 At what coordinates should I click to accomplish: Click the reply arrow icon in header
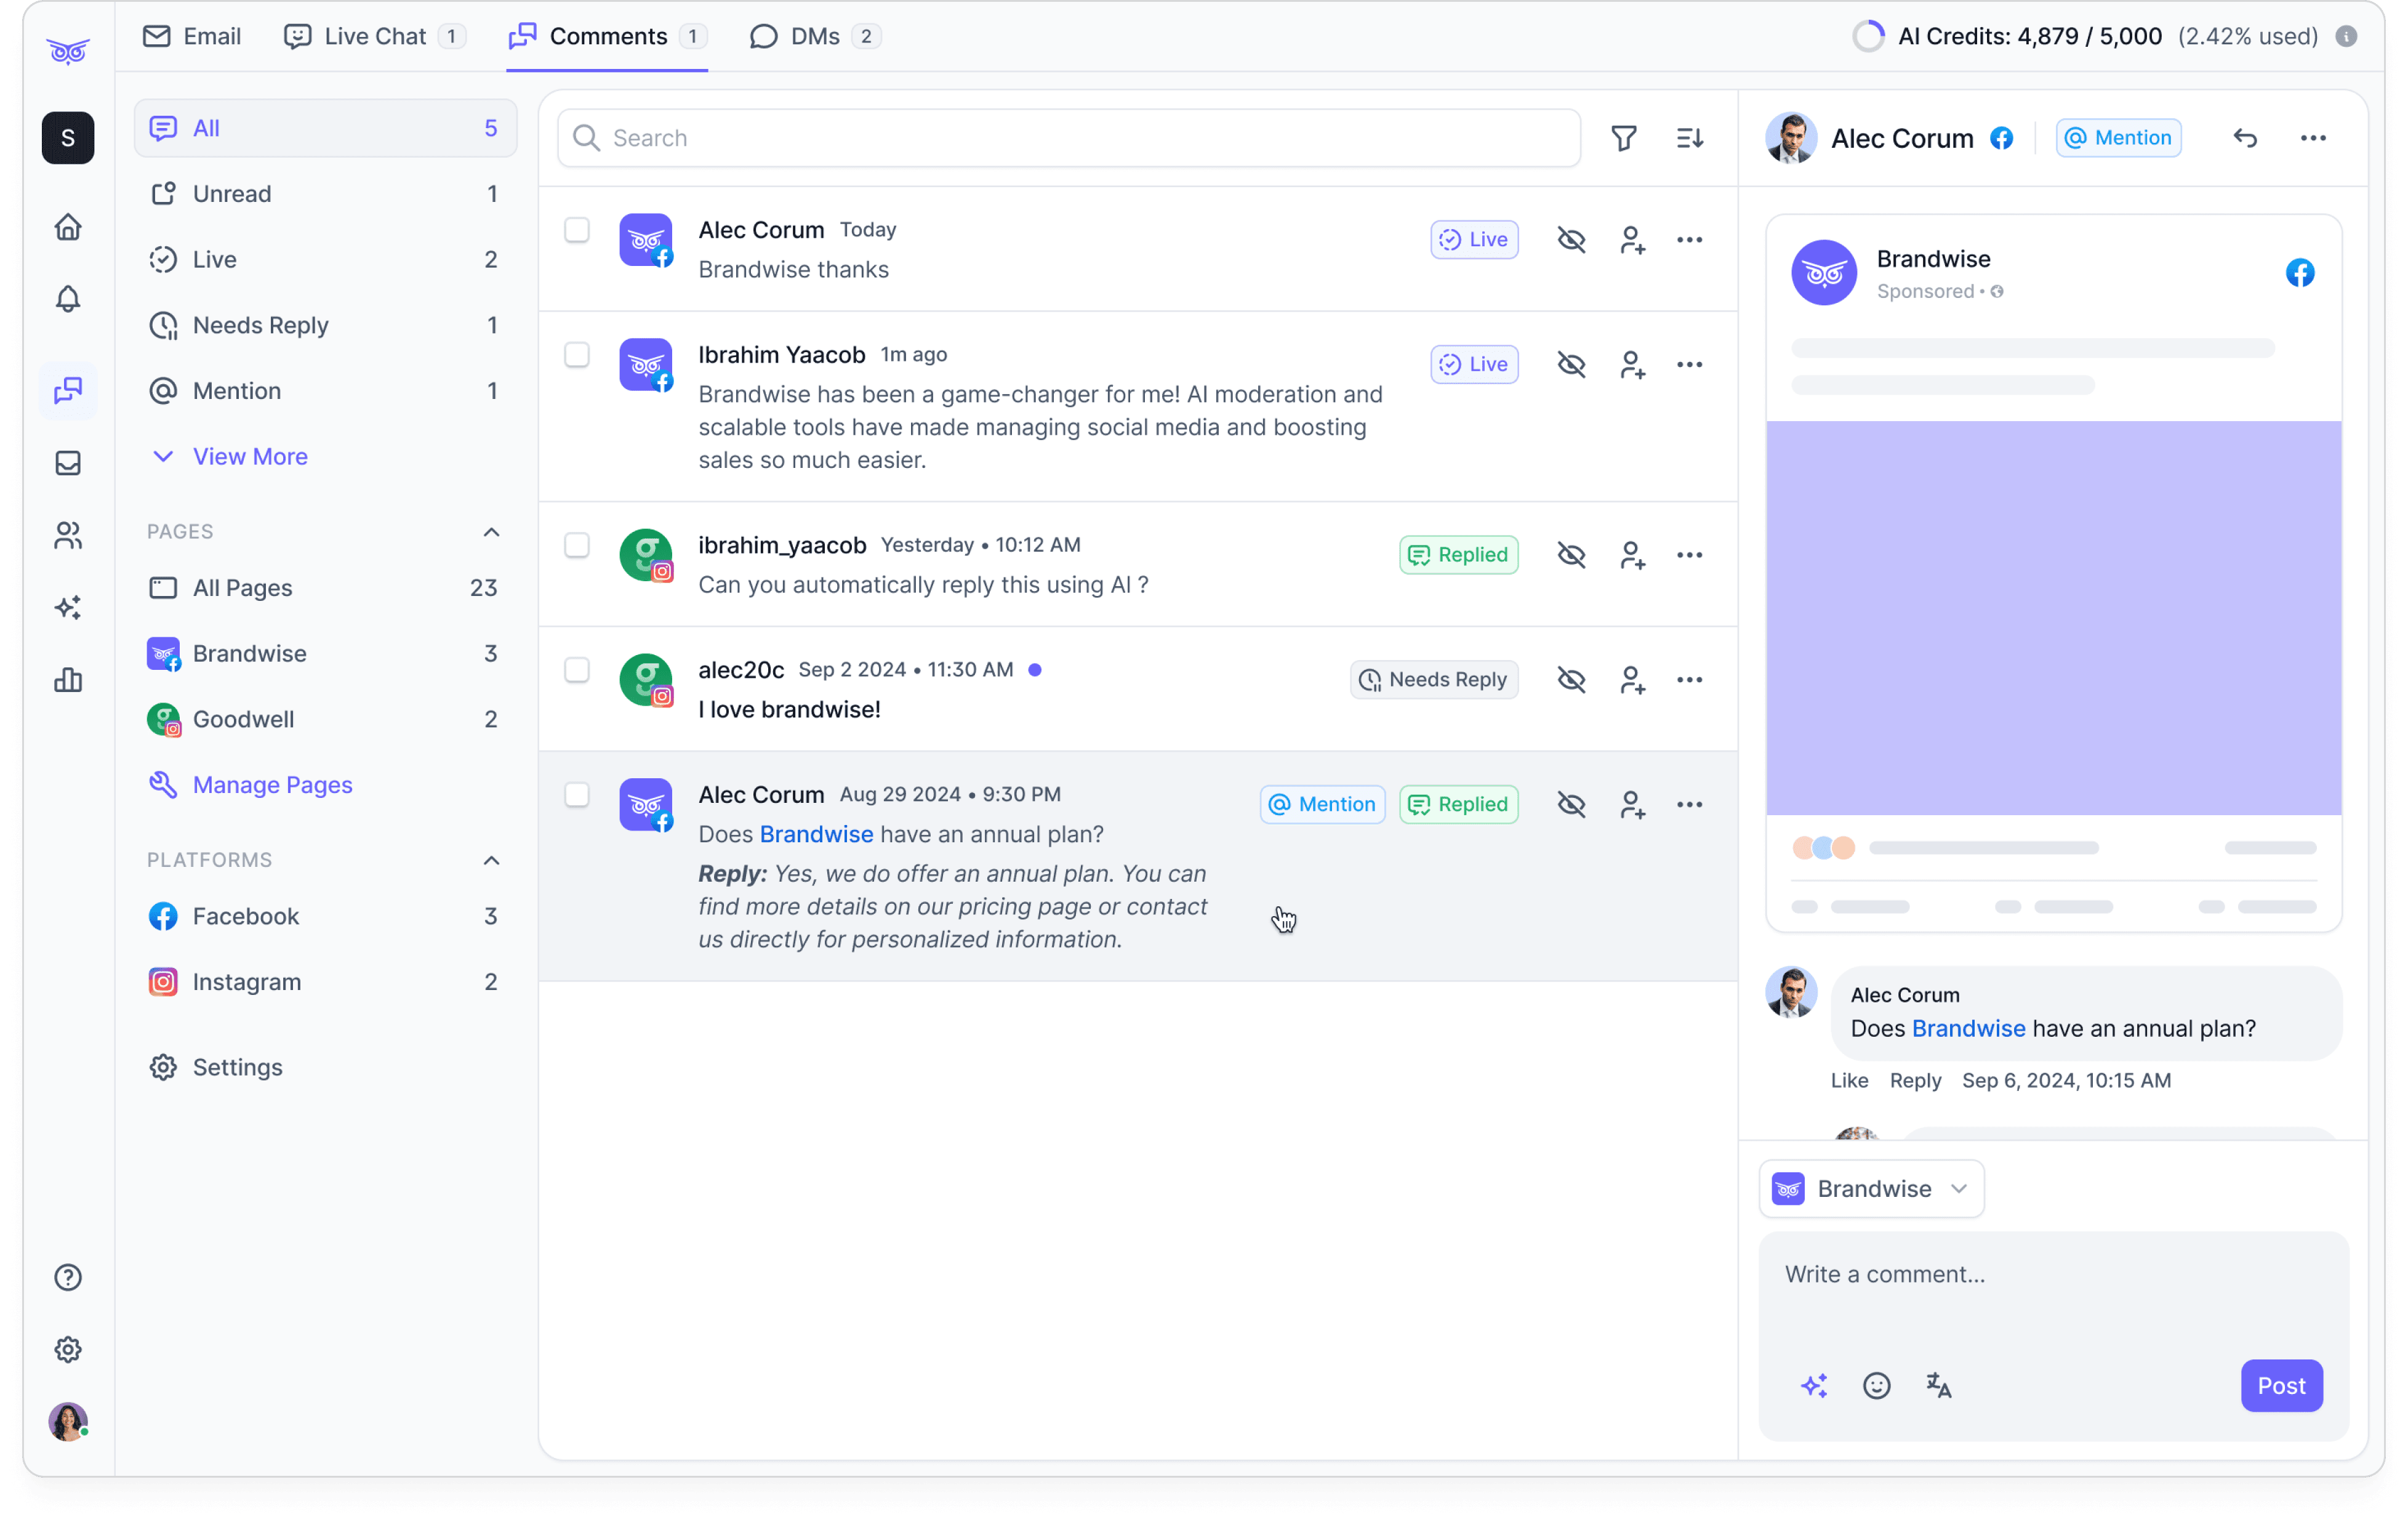pyautogui.click(x=2245, y=138)
